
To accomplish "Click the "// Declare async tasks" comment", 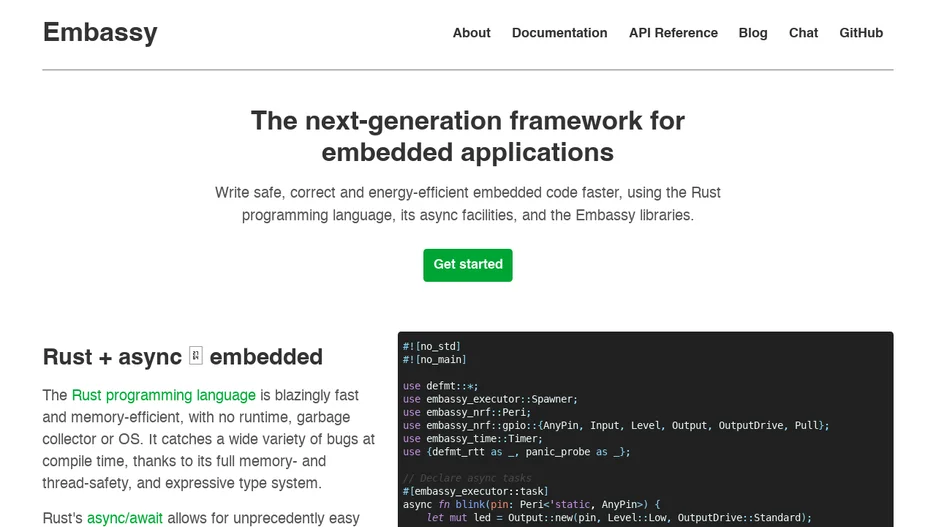I will [x=467, y=478].
